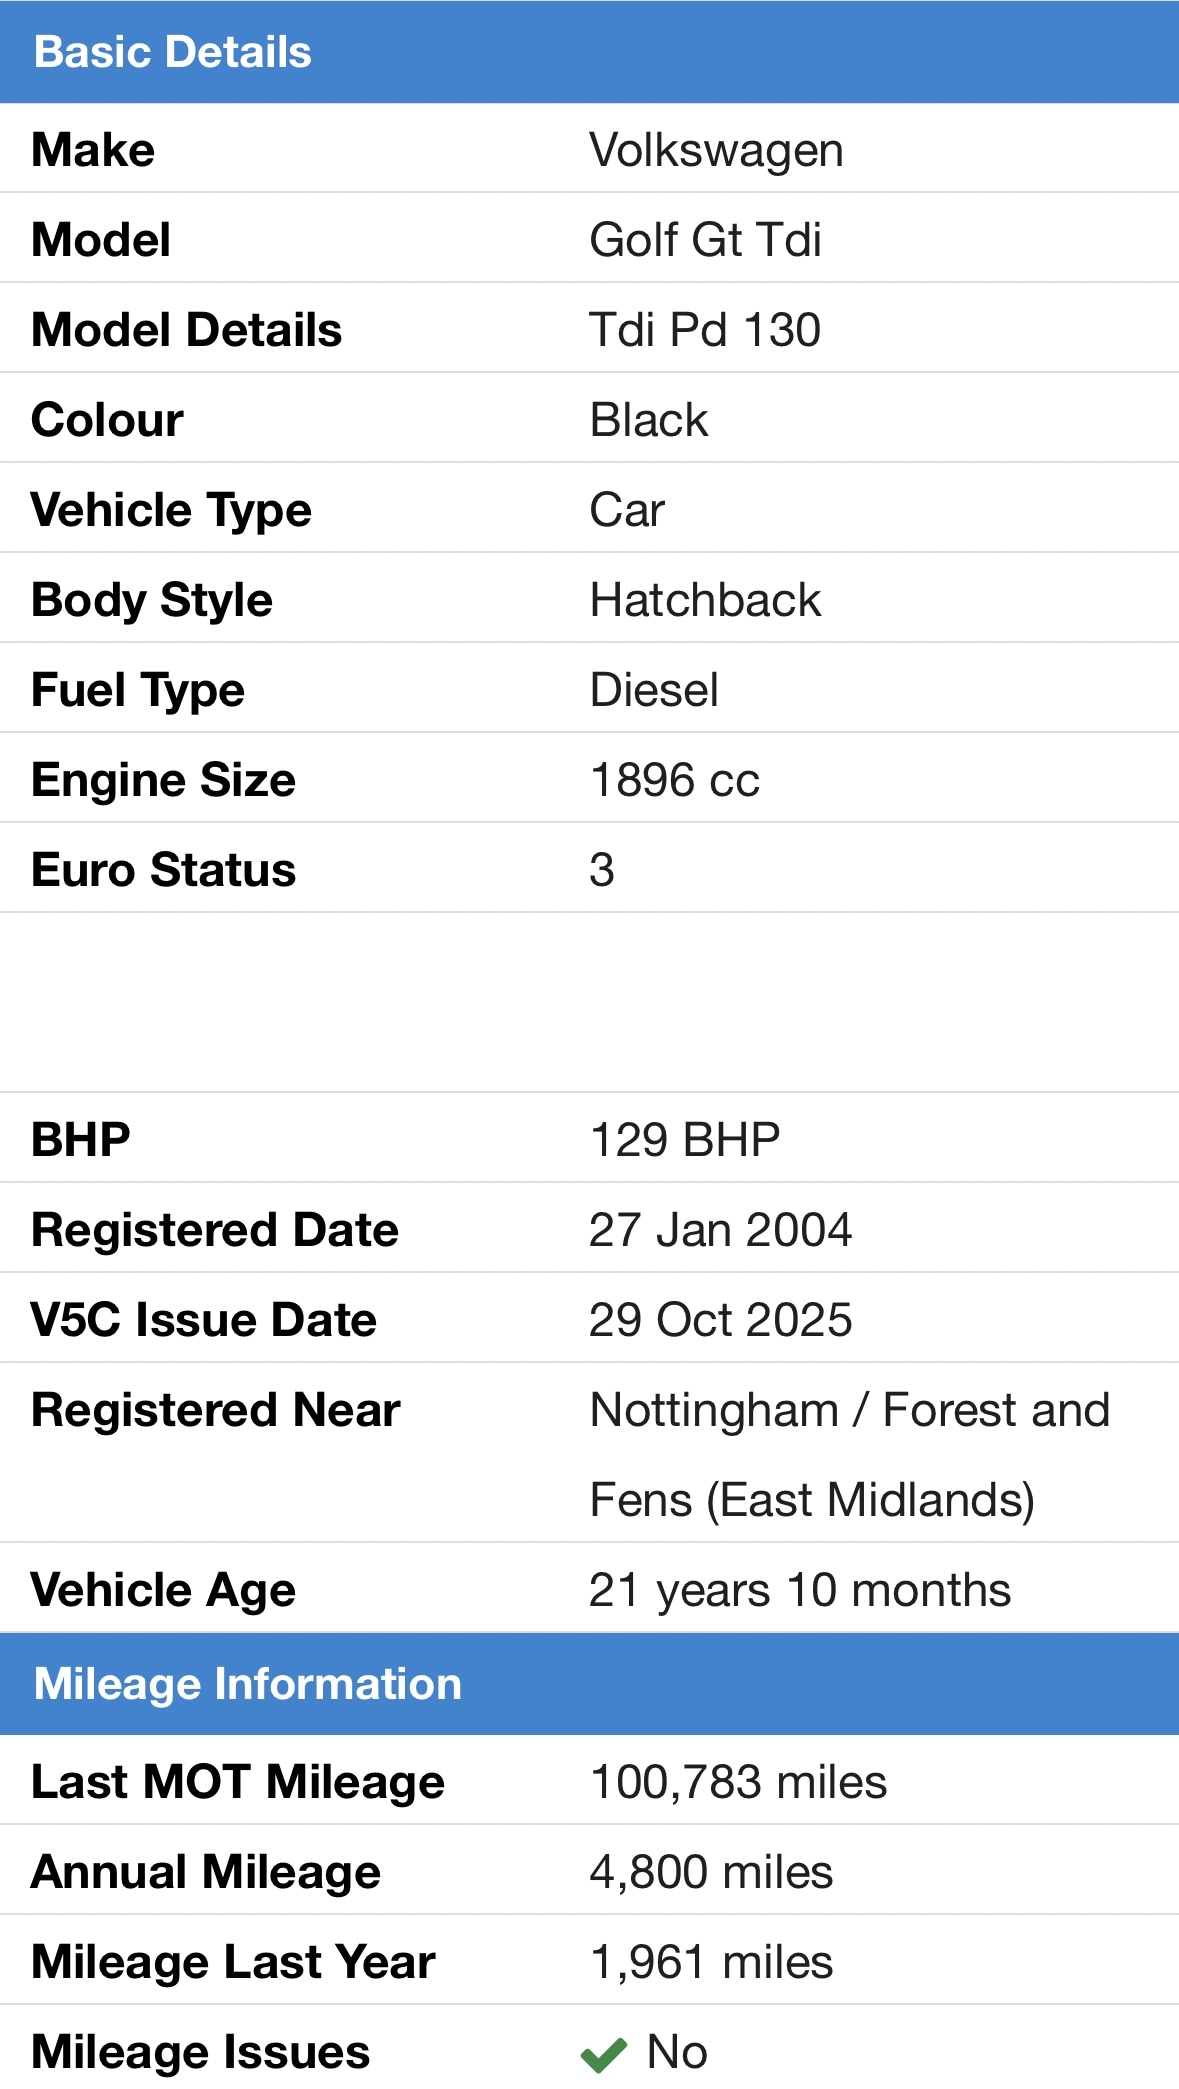Tap the Nottingham / Forest and Fens location
1179x2089 pixels.
click(x=849, y=1455)
